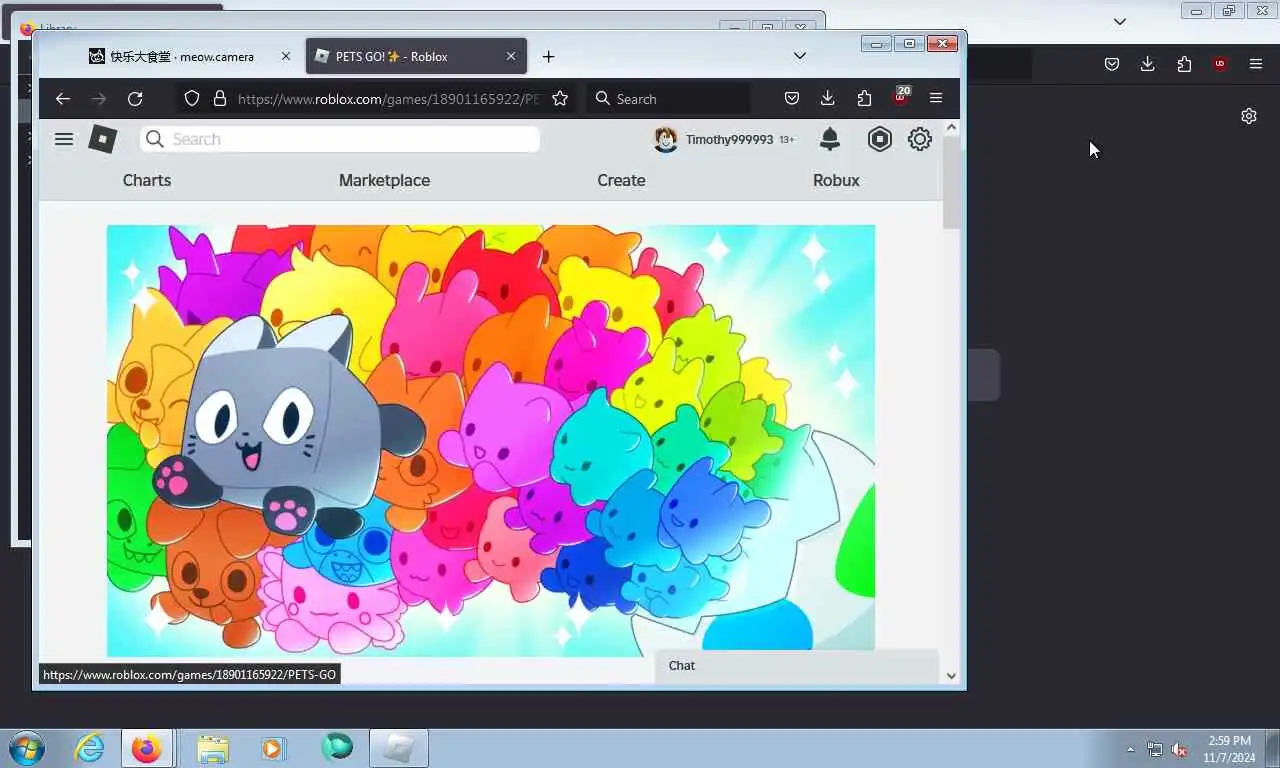Open the Create navigation link
1280x768 pixels.
point(621,180)
